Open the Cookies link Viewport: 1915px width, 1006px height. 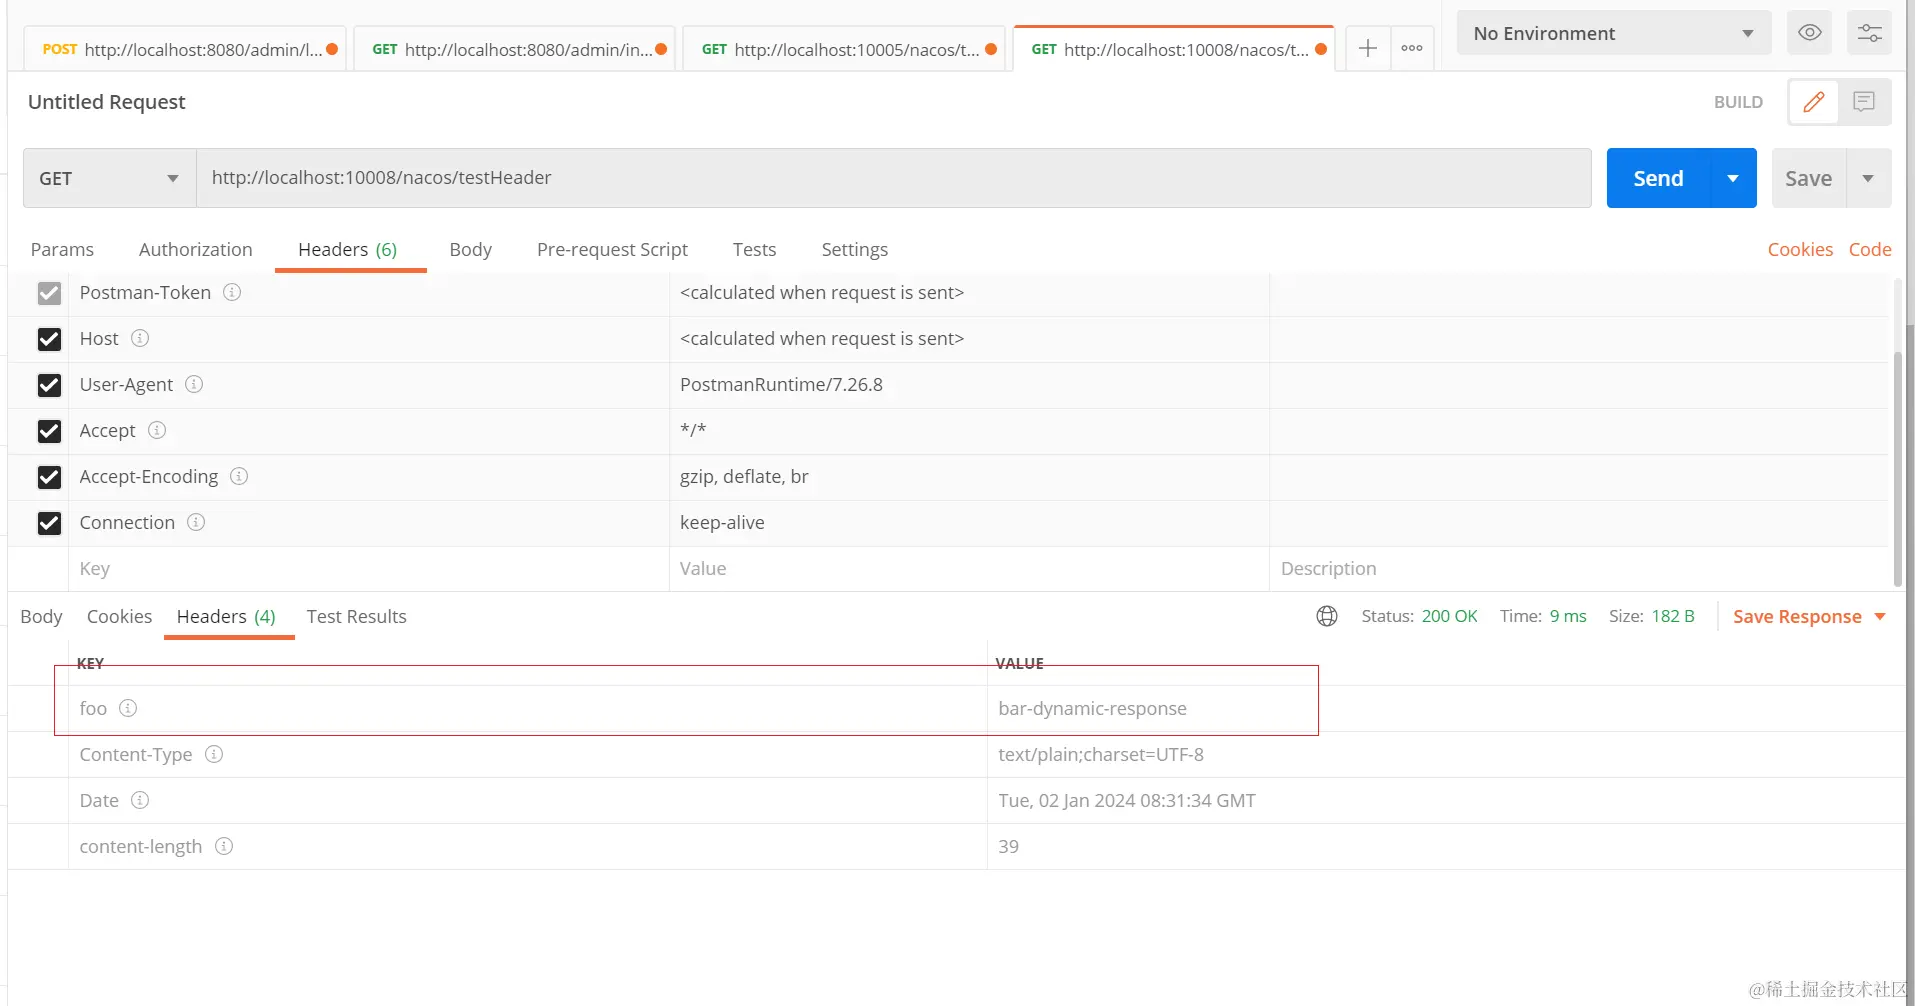pyautogui.click(x=1799, y=249)
